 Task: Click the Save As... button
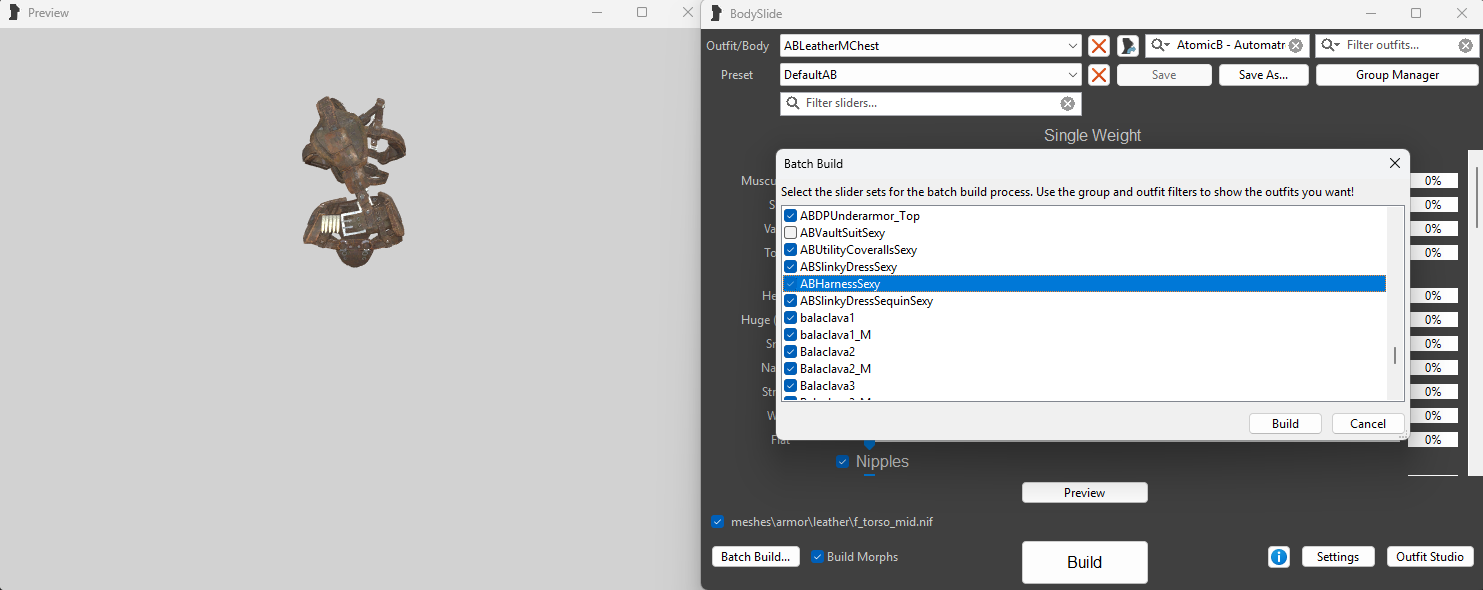[x=1263, y=75]
